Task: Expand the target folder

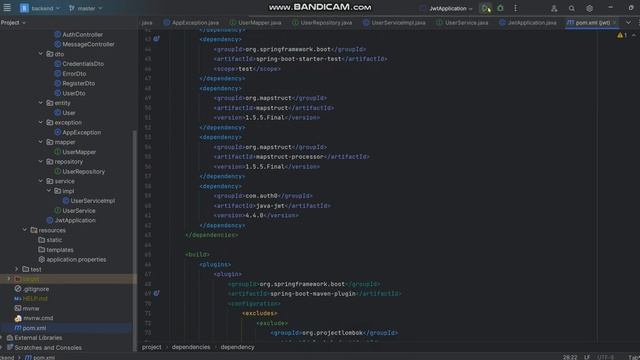Action: click(9, 279)
